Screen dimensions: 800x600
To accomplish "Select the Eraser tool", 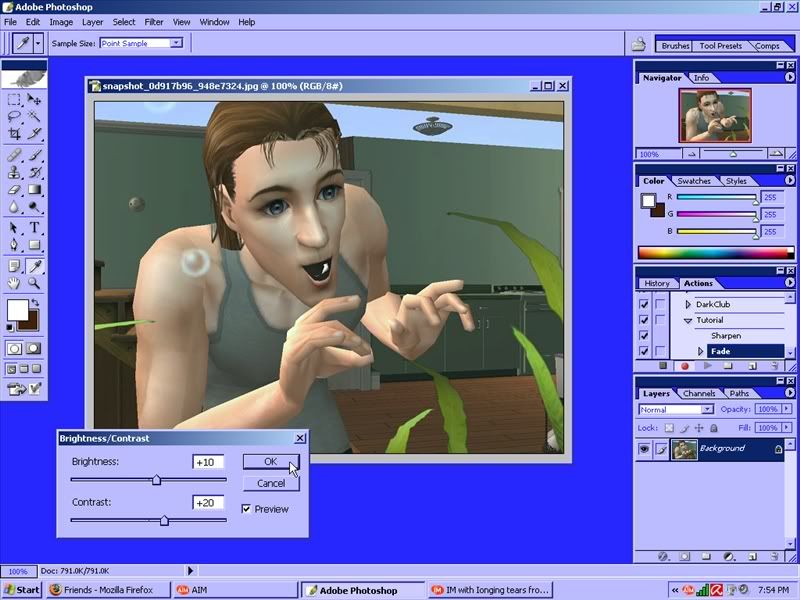I will click(14, 190).
